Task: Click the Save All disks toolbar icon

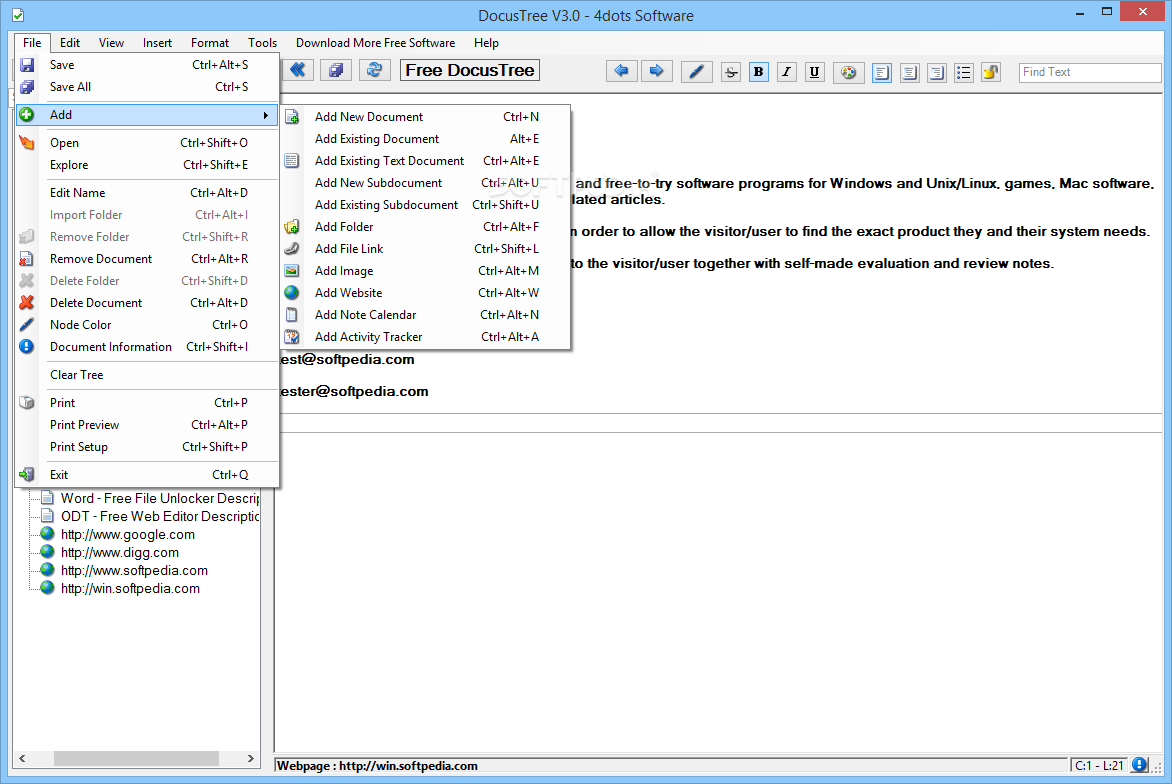Action: pyautogui.click(x=336, y=70)
